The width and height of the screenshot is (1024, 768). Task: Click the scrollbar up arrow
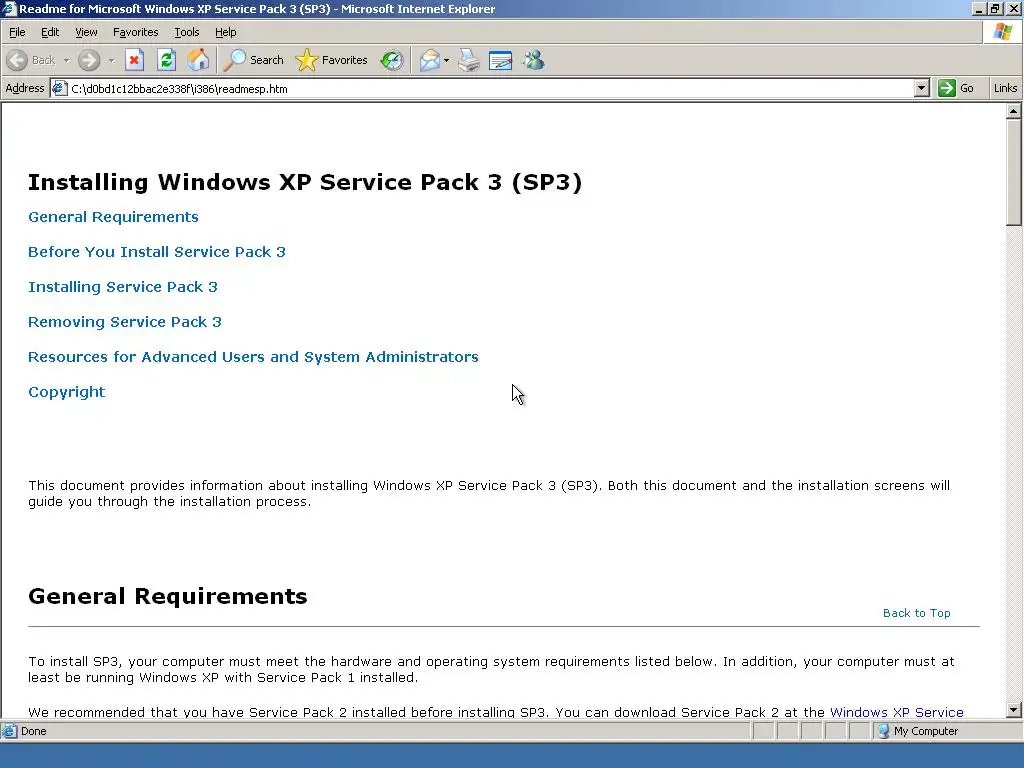[1014, 112]
